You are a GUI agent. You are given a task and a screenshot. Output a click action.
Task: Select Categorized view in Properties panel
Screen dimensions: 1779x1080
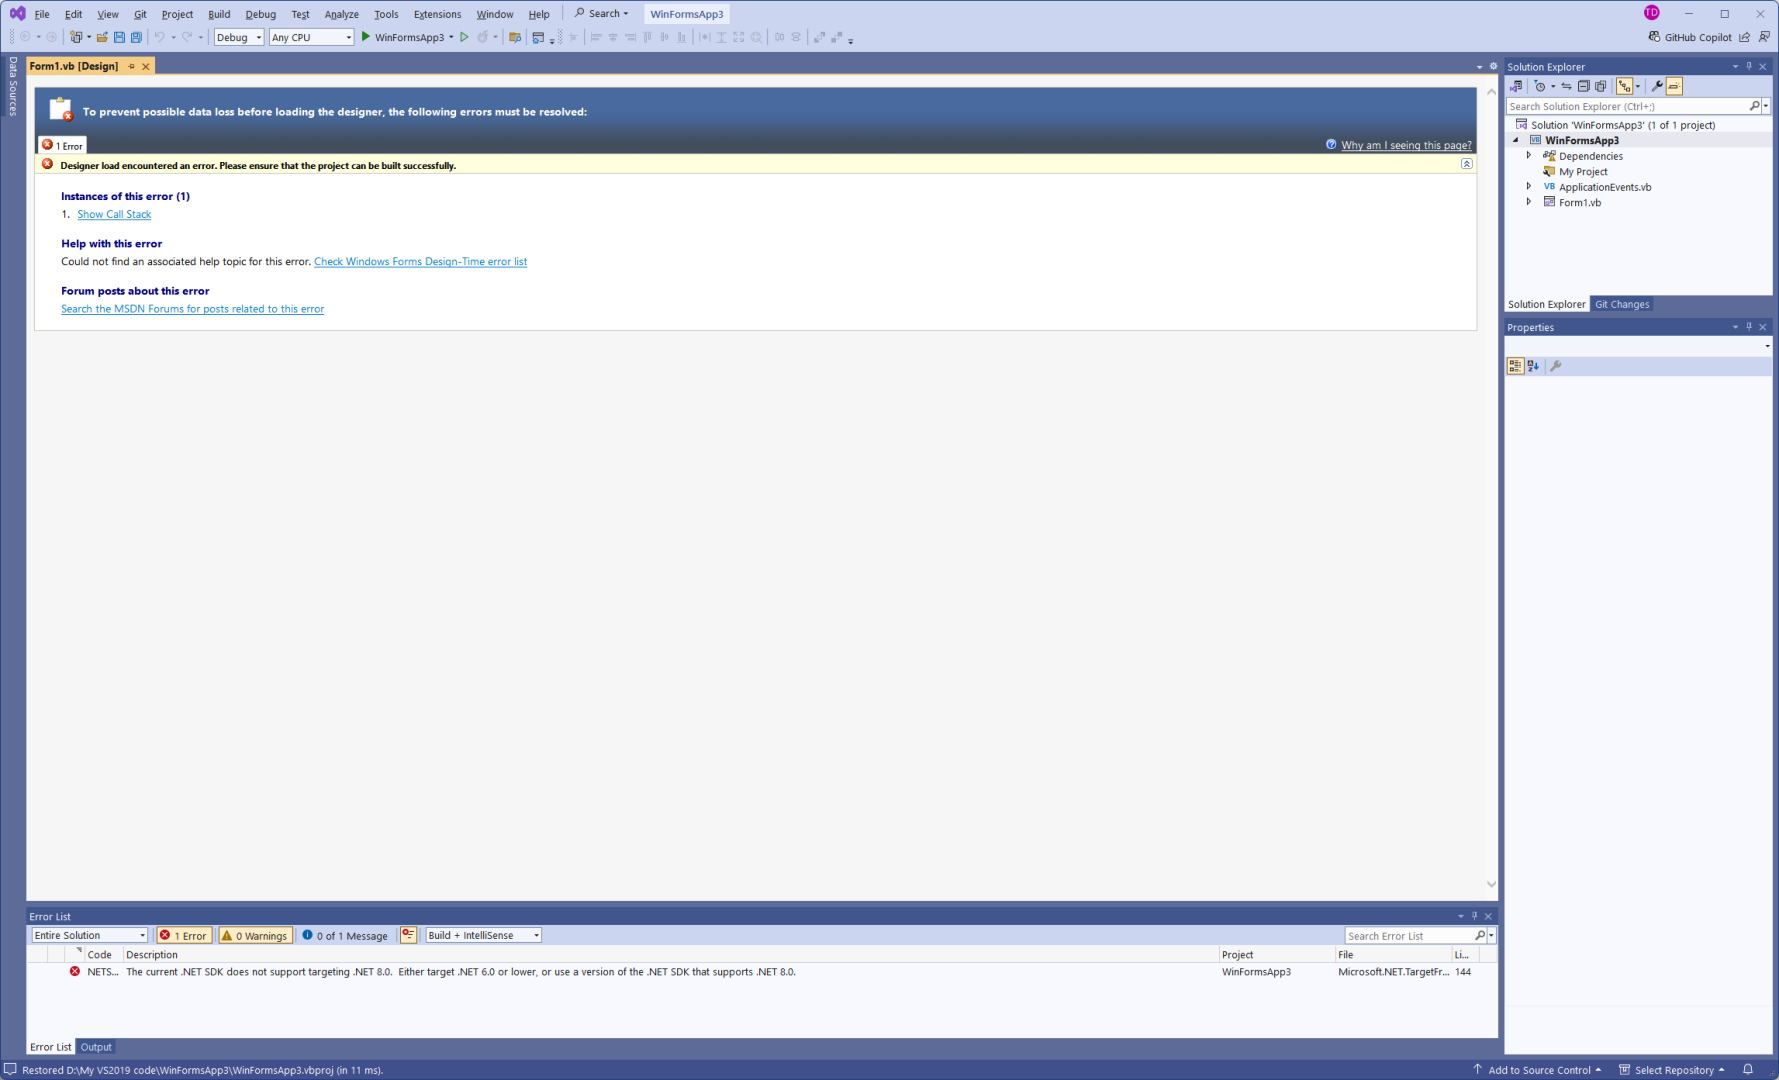coord(1515,366)
